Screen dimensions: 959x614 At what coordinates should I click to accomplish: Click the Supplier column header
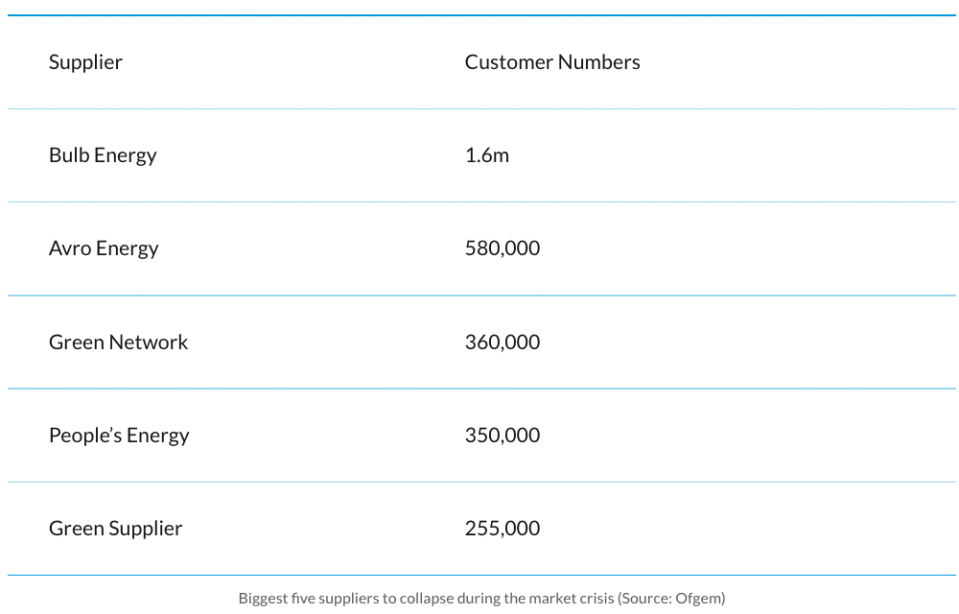point(86,62)
